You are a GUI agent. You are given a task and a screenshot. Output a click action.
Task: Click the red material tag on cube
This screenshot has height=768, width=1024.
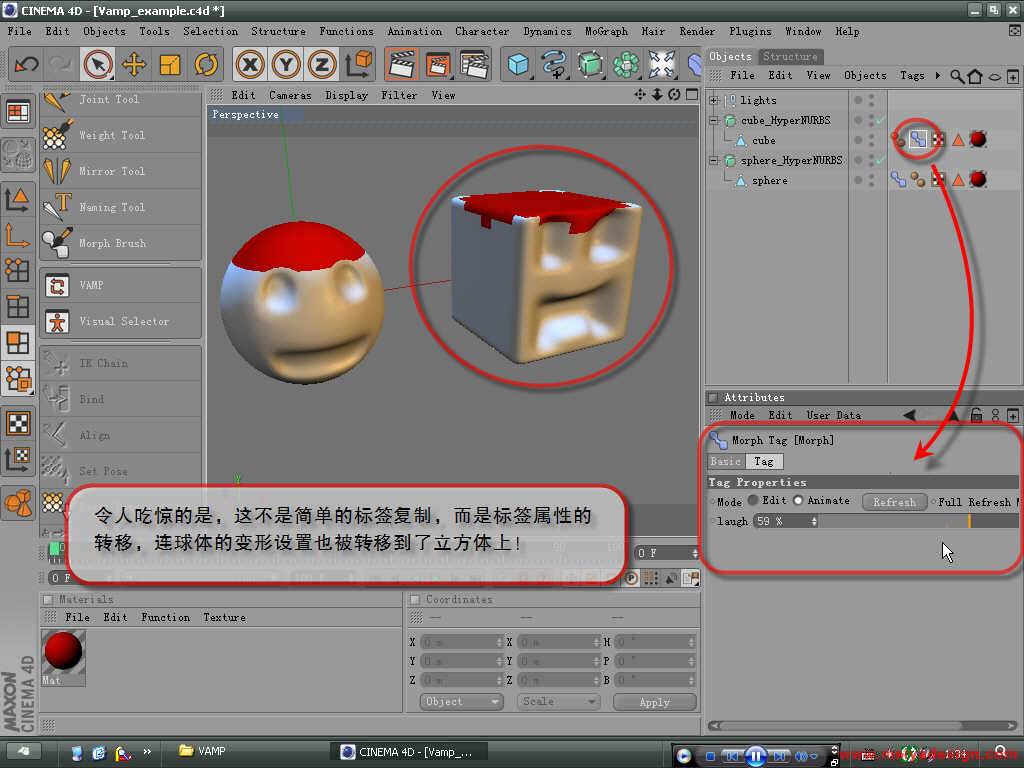(978, 139)
